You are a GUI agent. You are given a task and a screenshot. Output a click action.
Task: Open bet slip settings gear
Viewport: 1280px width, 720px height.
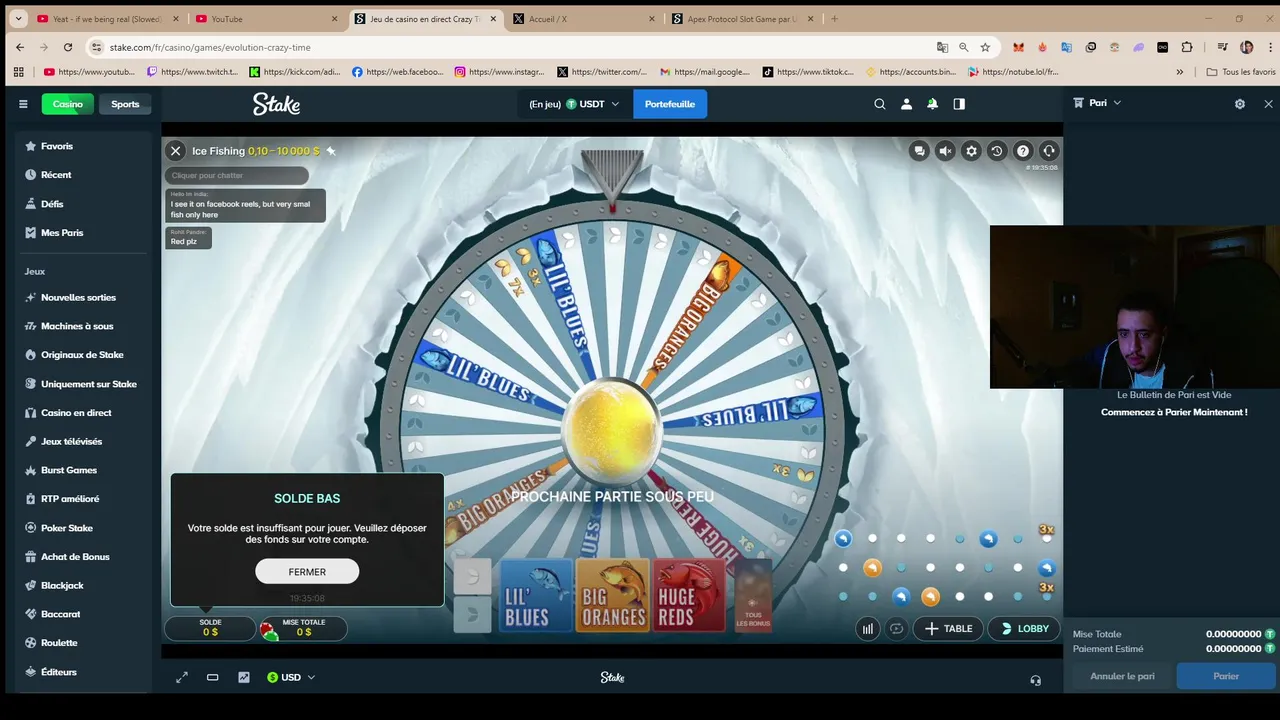click(1240, 104)
